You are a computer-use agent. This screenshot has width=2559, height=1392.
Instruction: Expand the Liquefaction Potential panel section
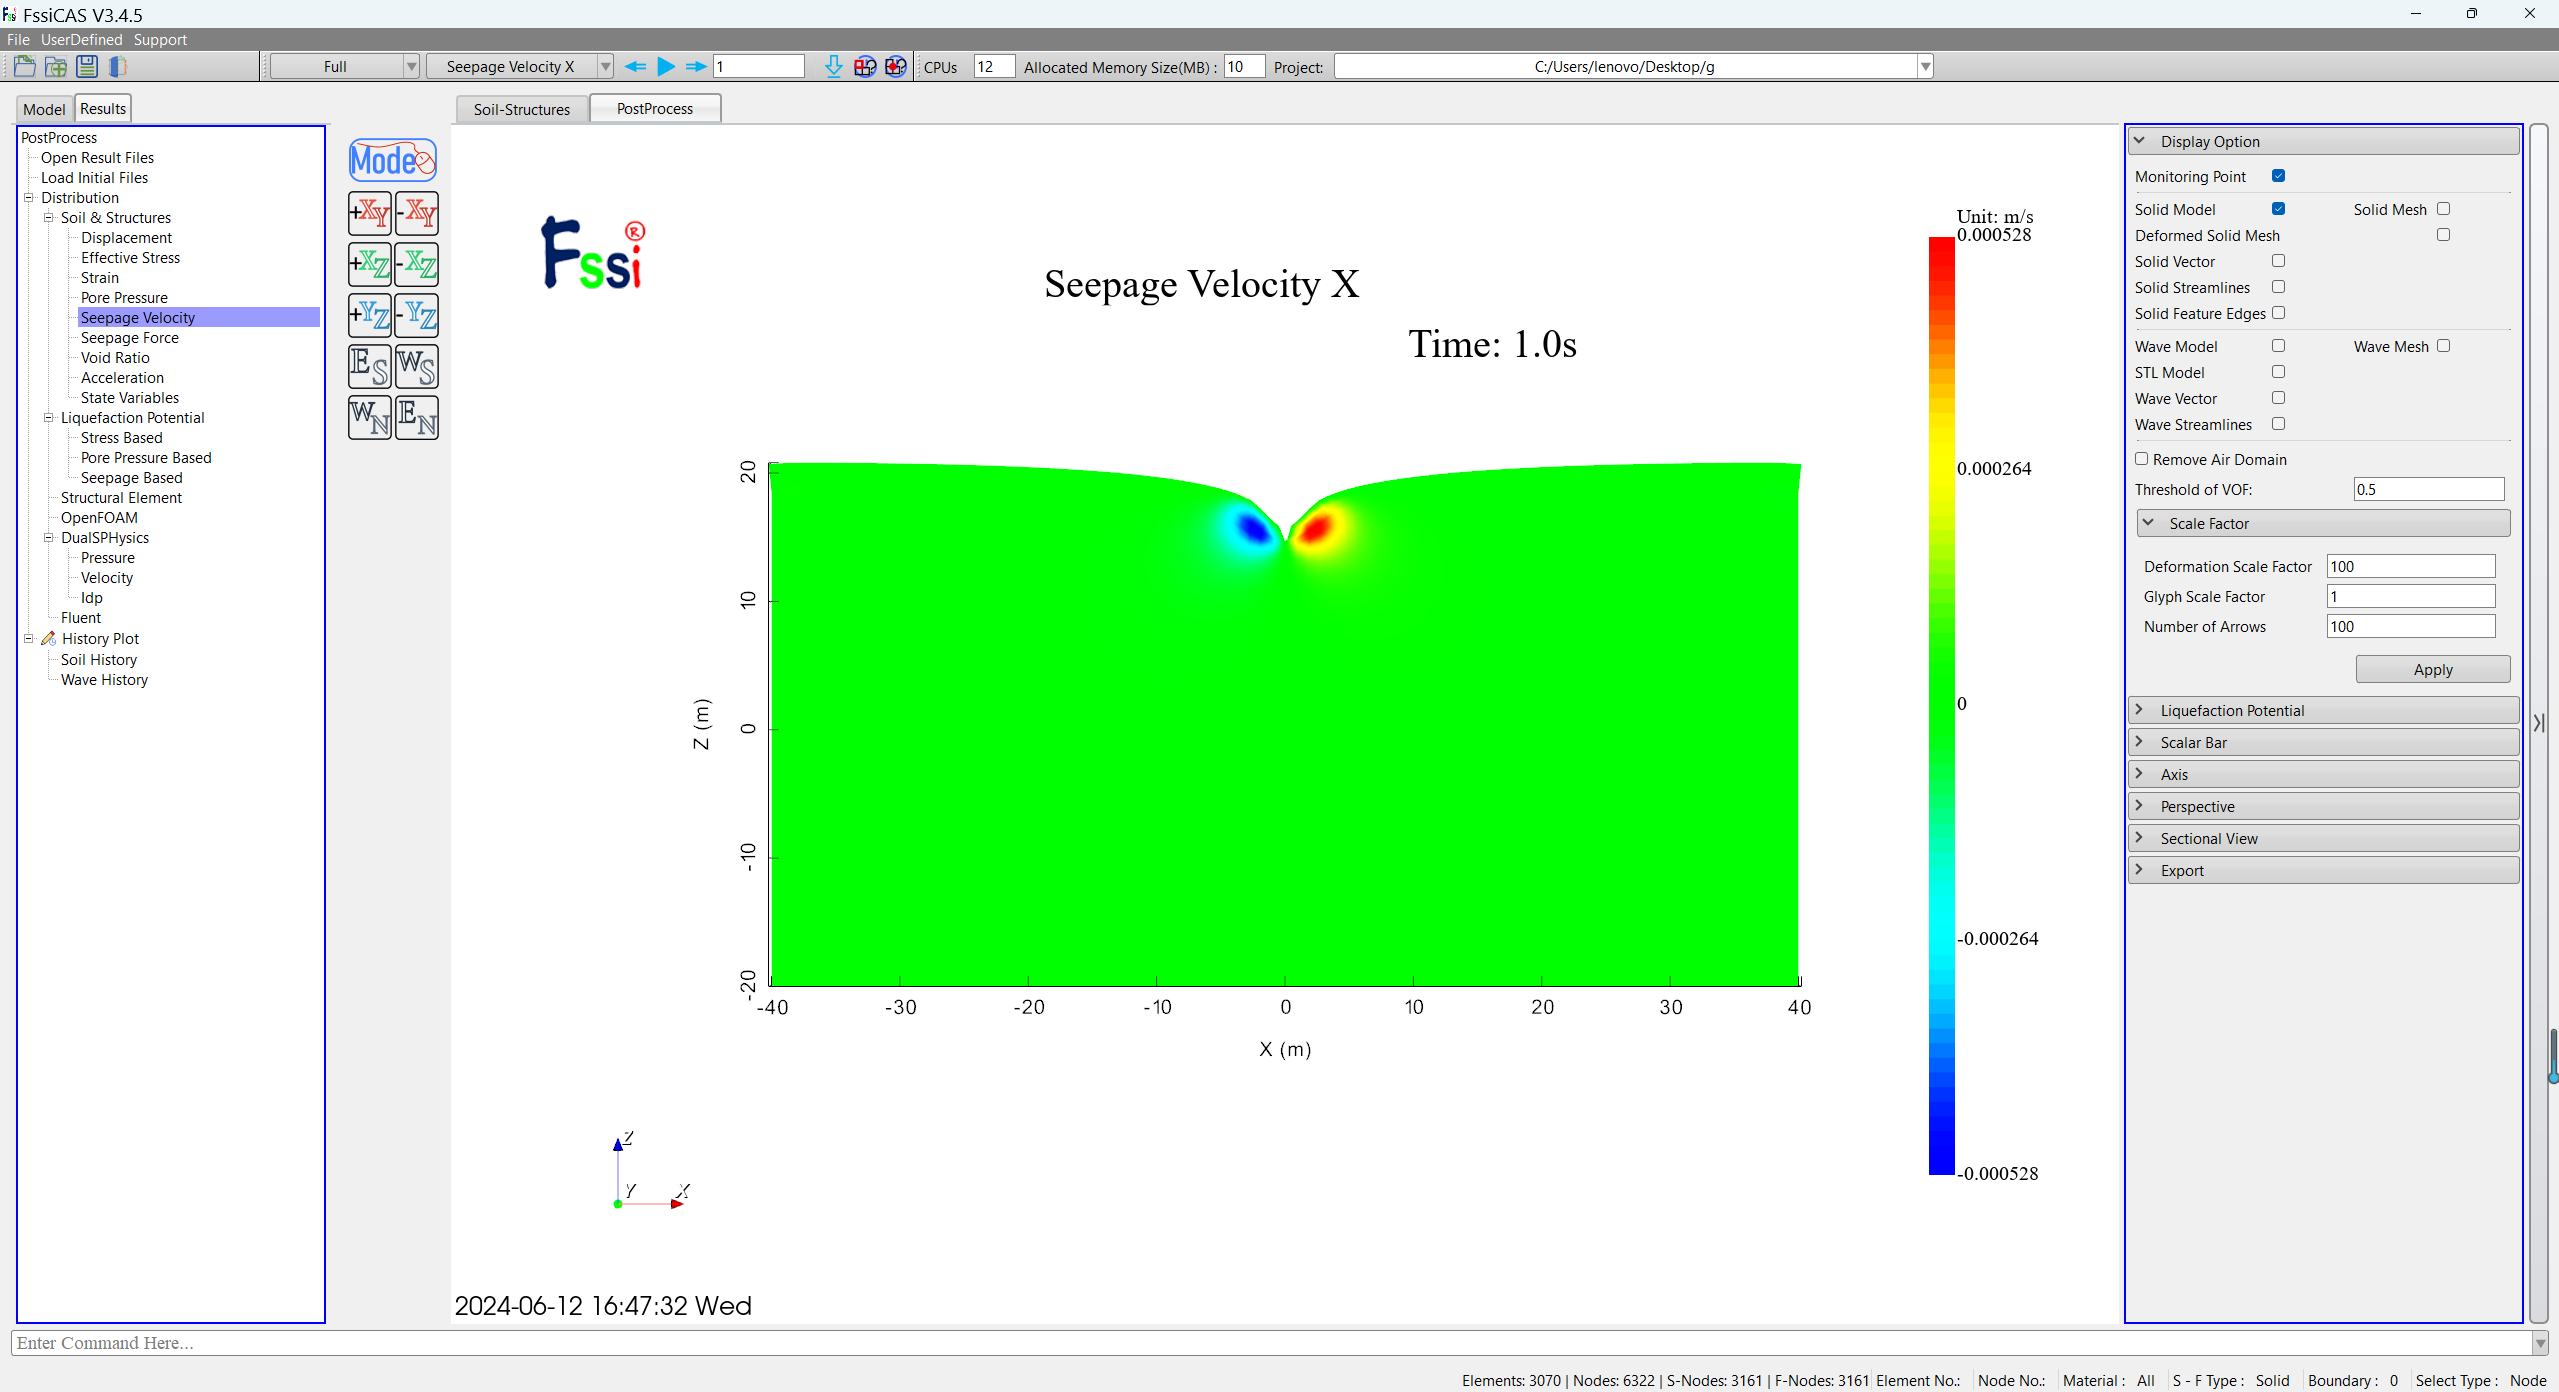[2323, 711]
